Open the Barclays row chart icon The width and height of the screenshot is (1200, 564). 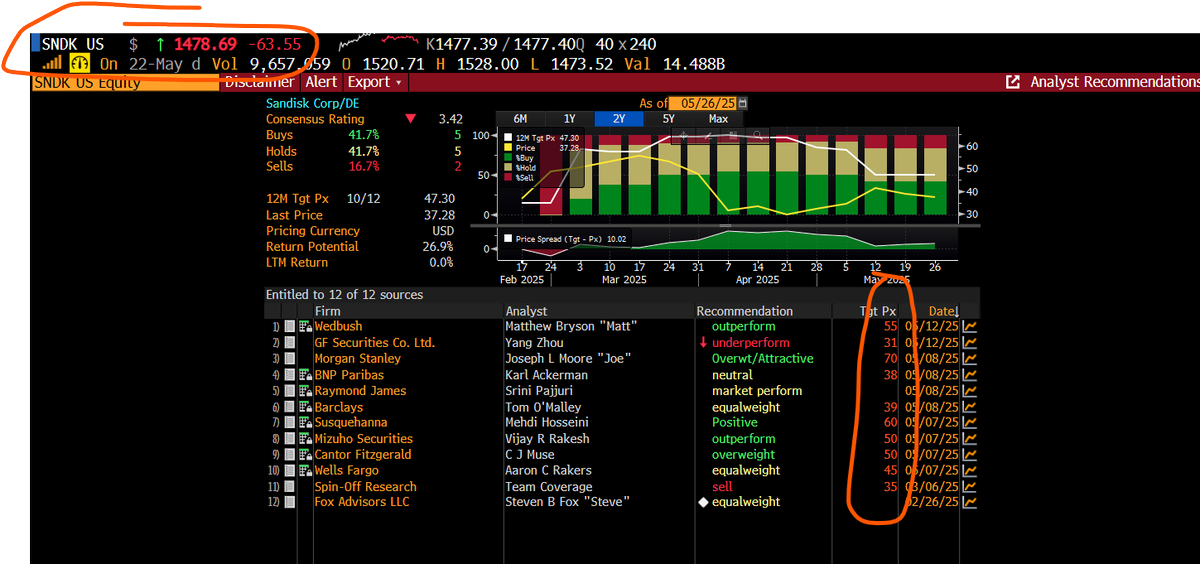(x=969, y=407)
